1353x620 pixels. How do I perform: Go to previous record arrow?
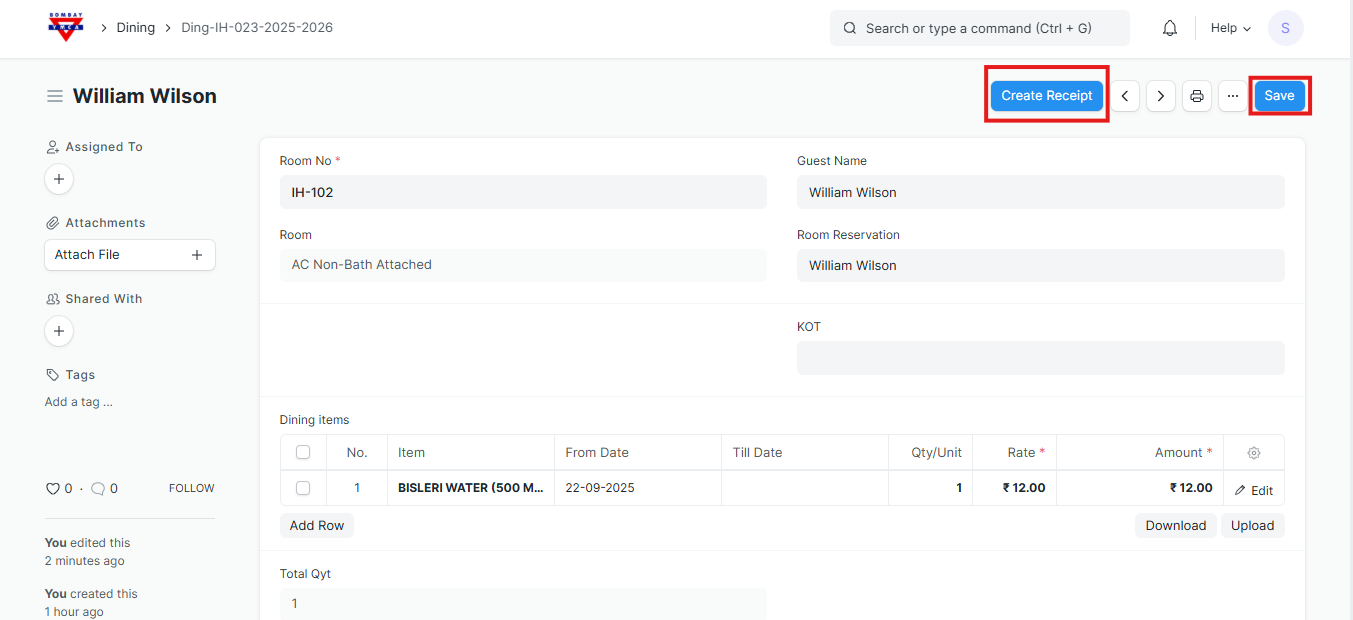tap(1125, 96)
